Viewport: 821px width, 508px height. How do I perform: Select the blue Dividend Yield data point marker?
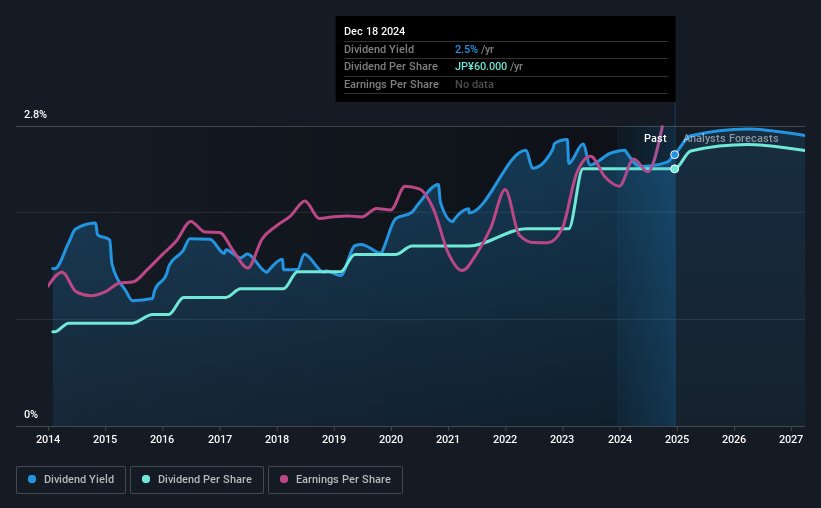(674, 154)
